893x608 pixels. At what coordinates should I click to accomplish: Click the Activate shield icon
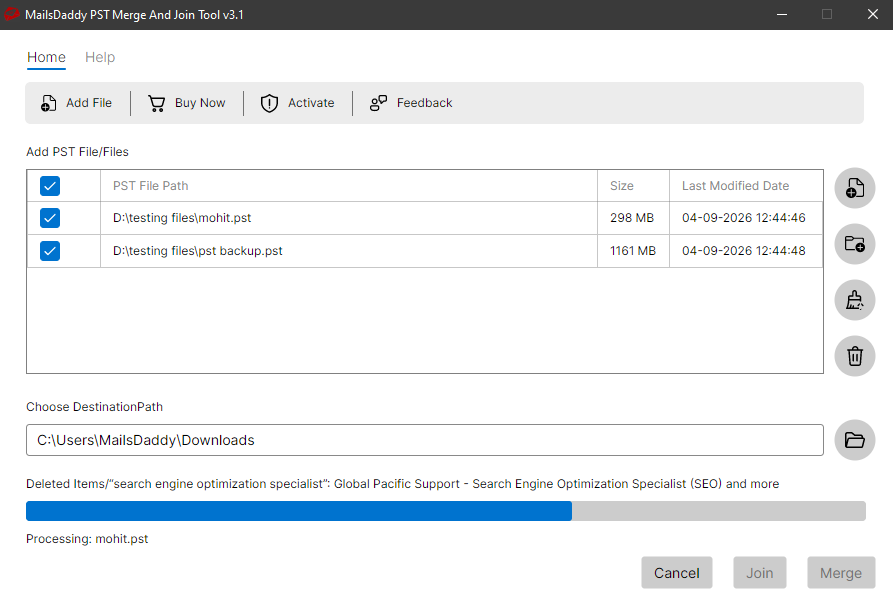[x=269, y=103]
